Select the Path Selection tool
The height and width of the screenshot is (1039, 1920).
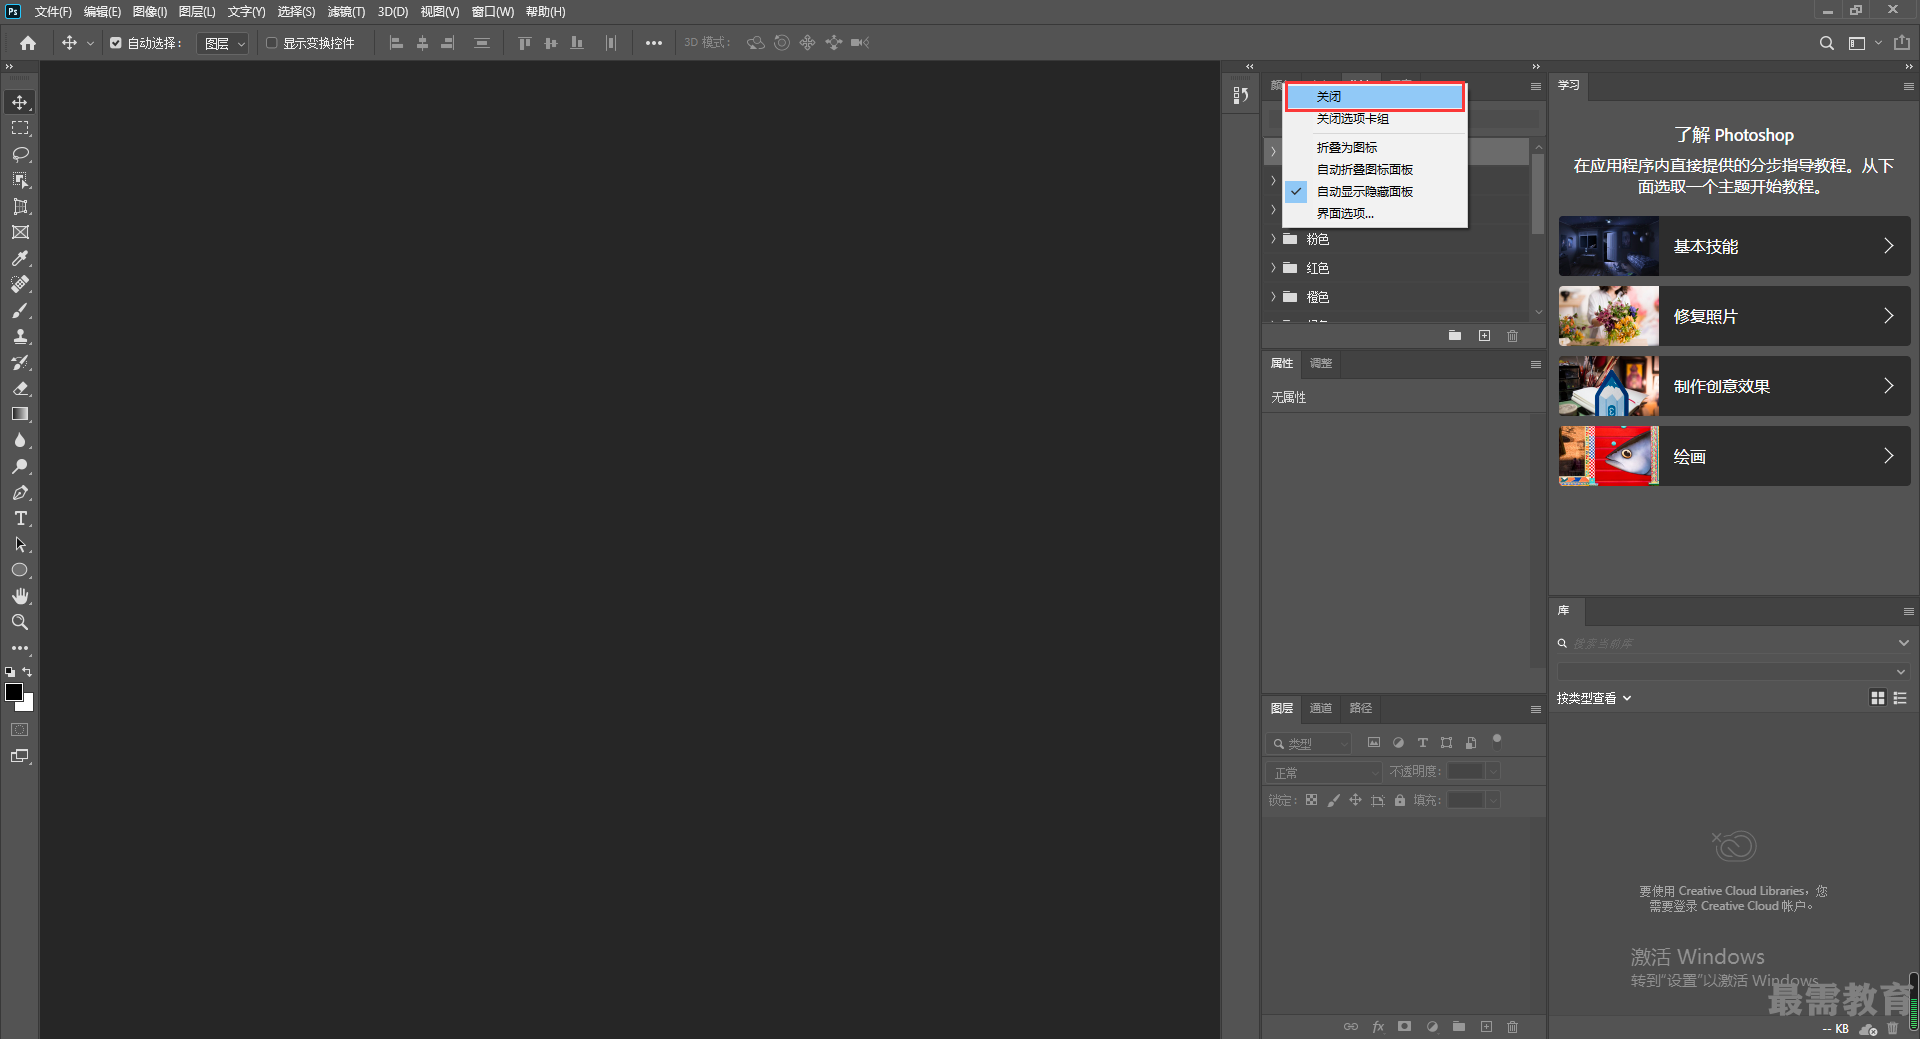20,544
